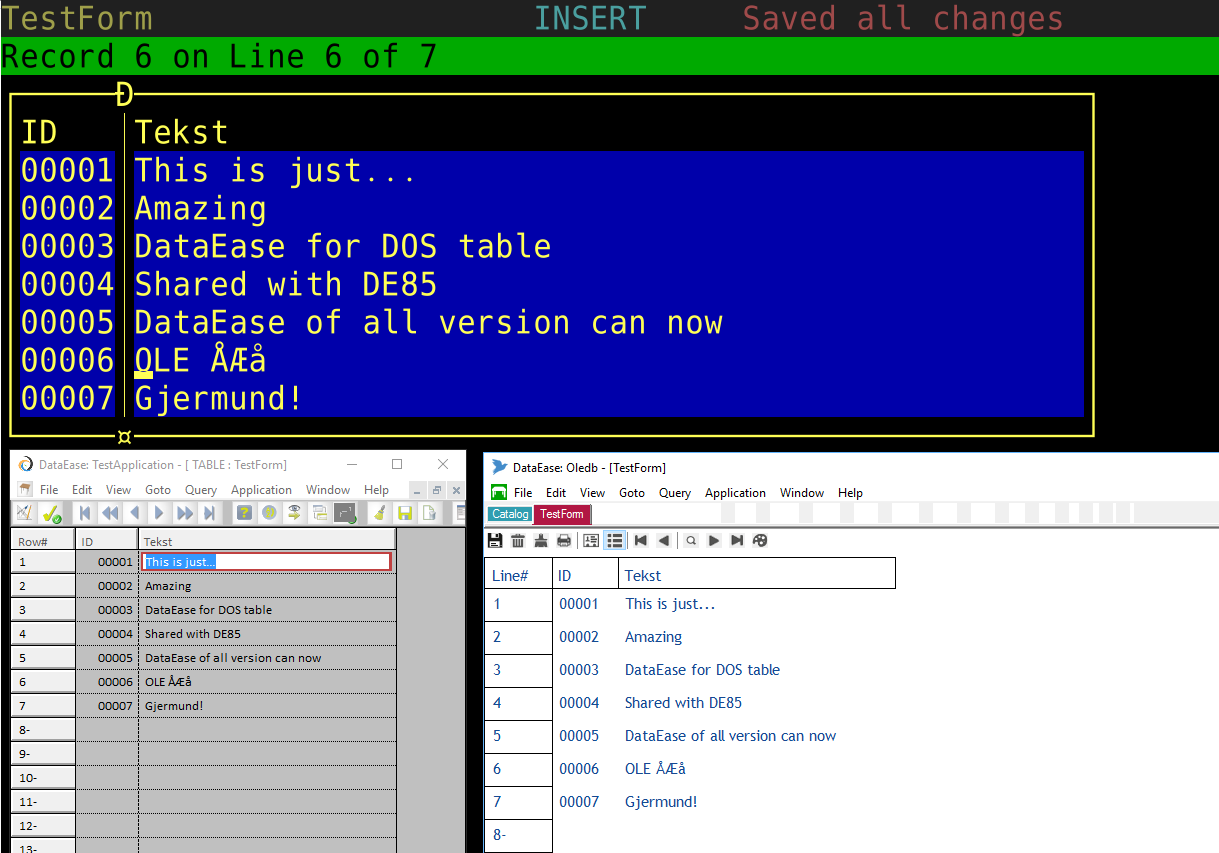Click the brush clear icon in Oledb
The height and width of the screenshot is (853, 1219).
541,541
